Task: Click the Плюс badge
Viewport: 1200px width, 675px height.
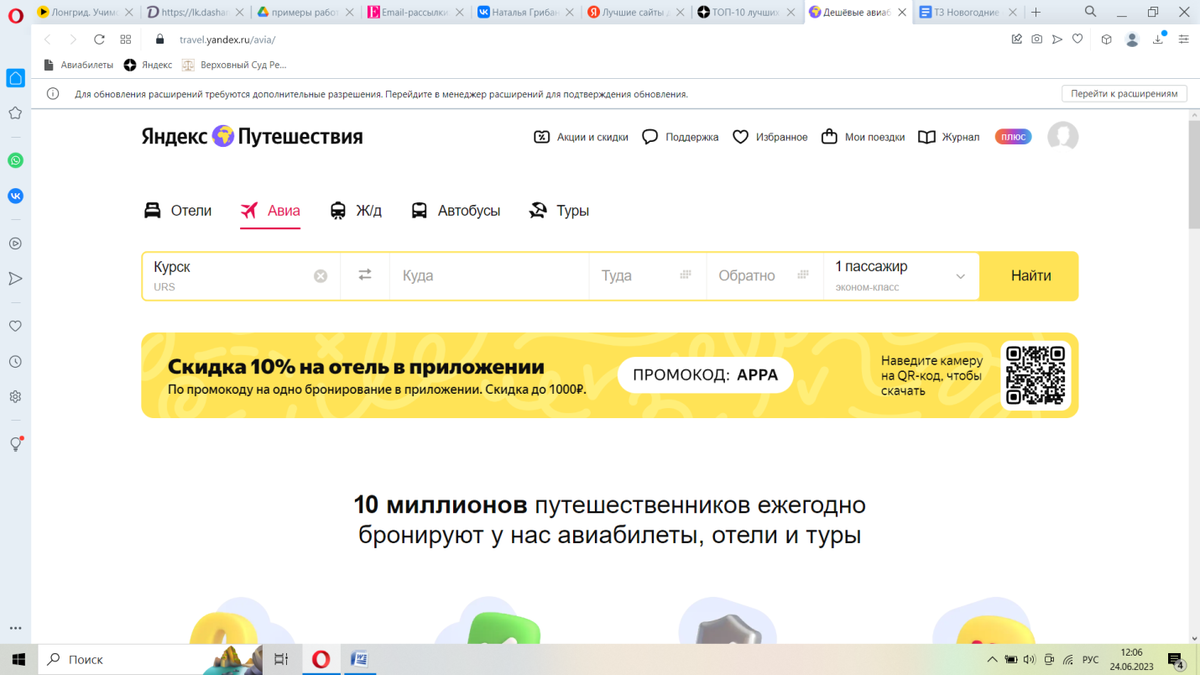Action: pos(1013,137)
